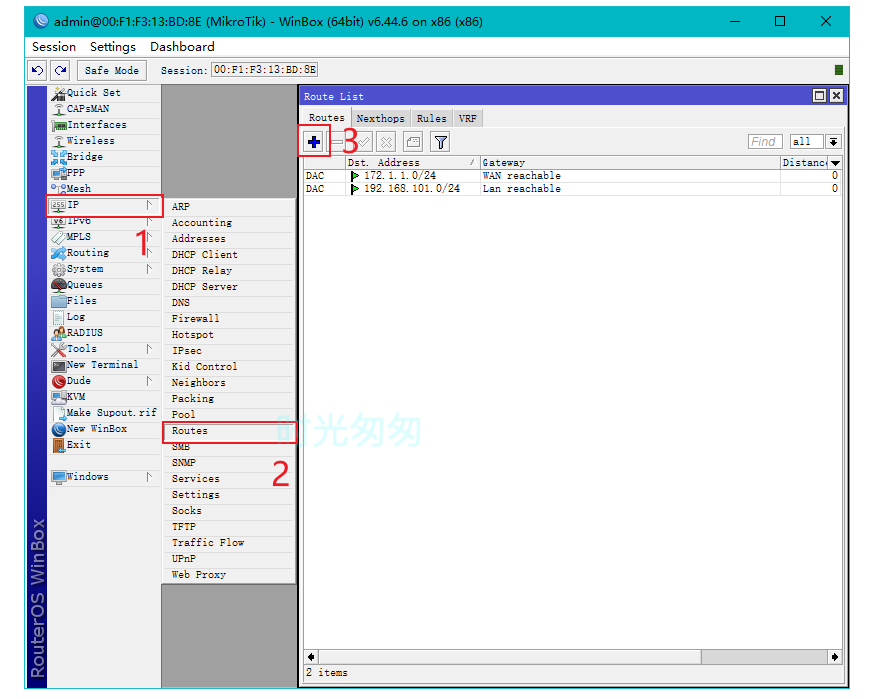This screenshot has width=877, height=699.
Task: Select DNS in the IP submenu
Action: (229, 303)
